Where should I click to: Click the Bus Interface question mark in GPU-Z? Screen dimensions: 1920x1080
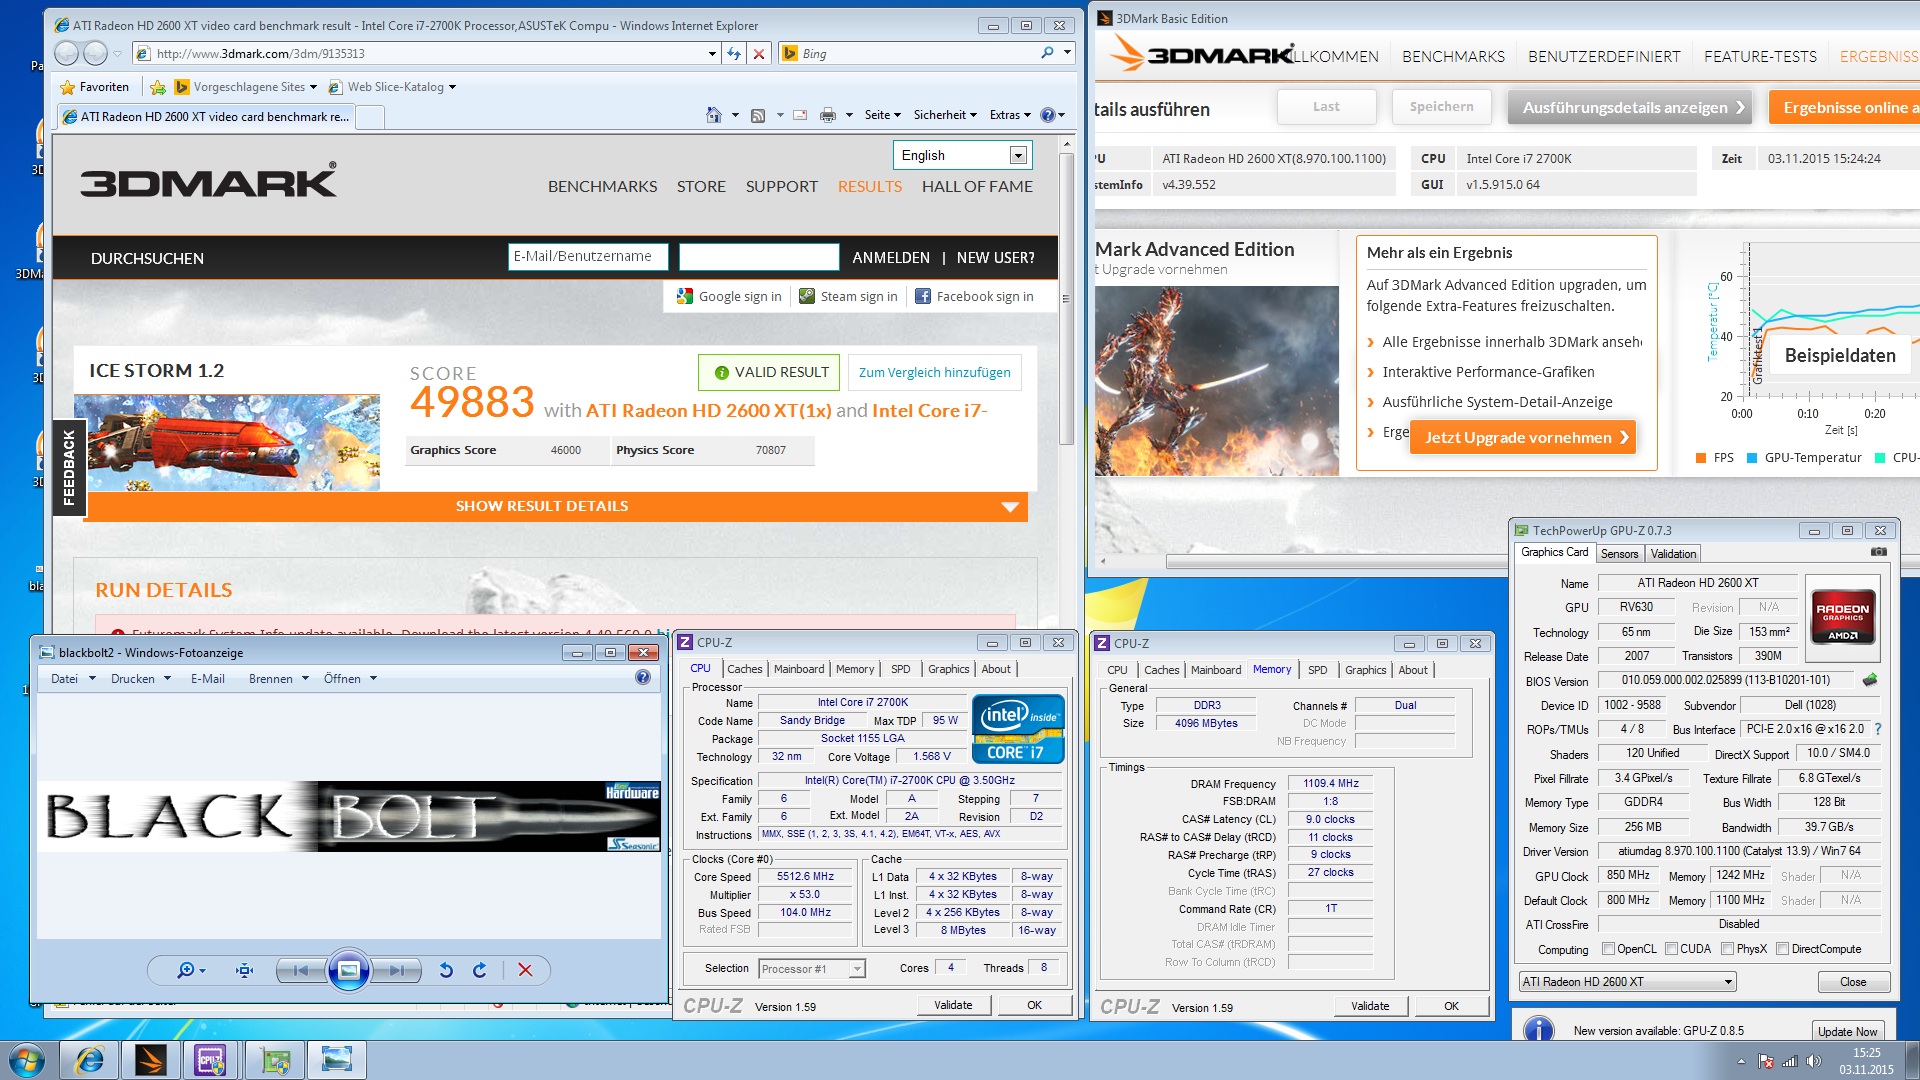[x=1877, y=729]
